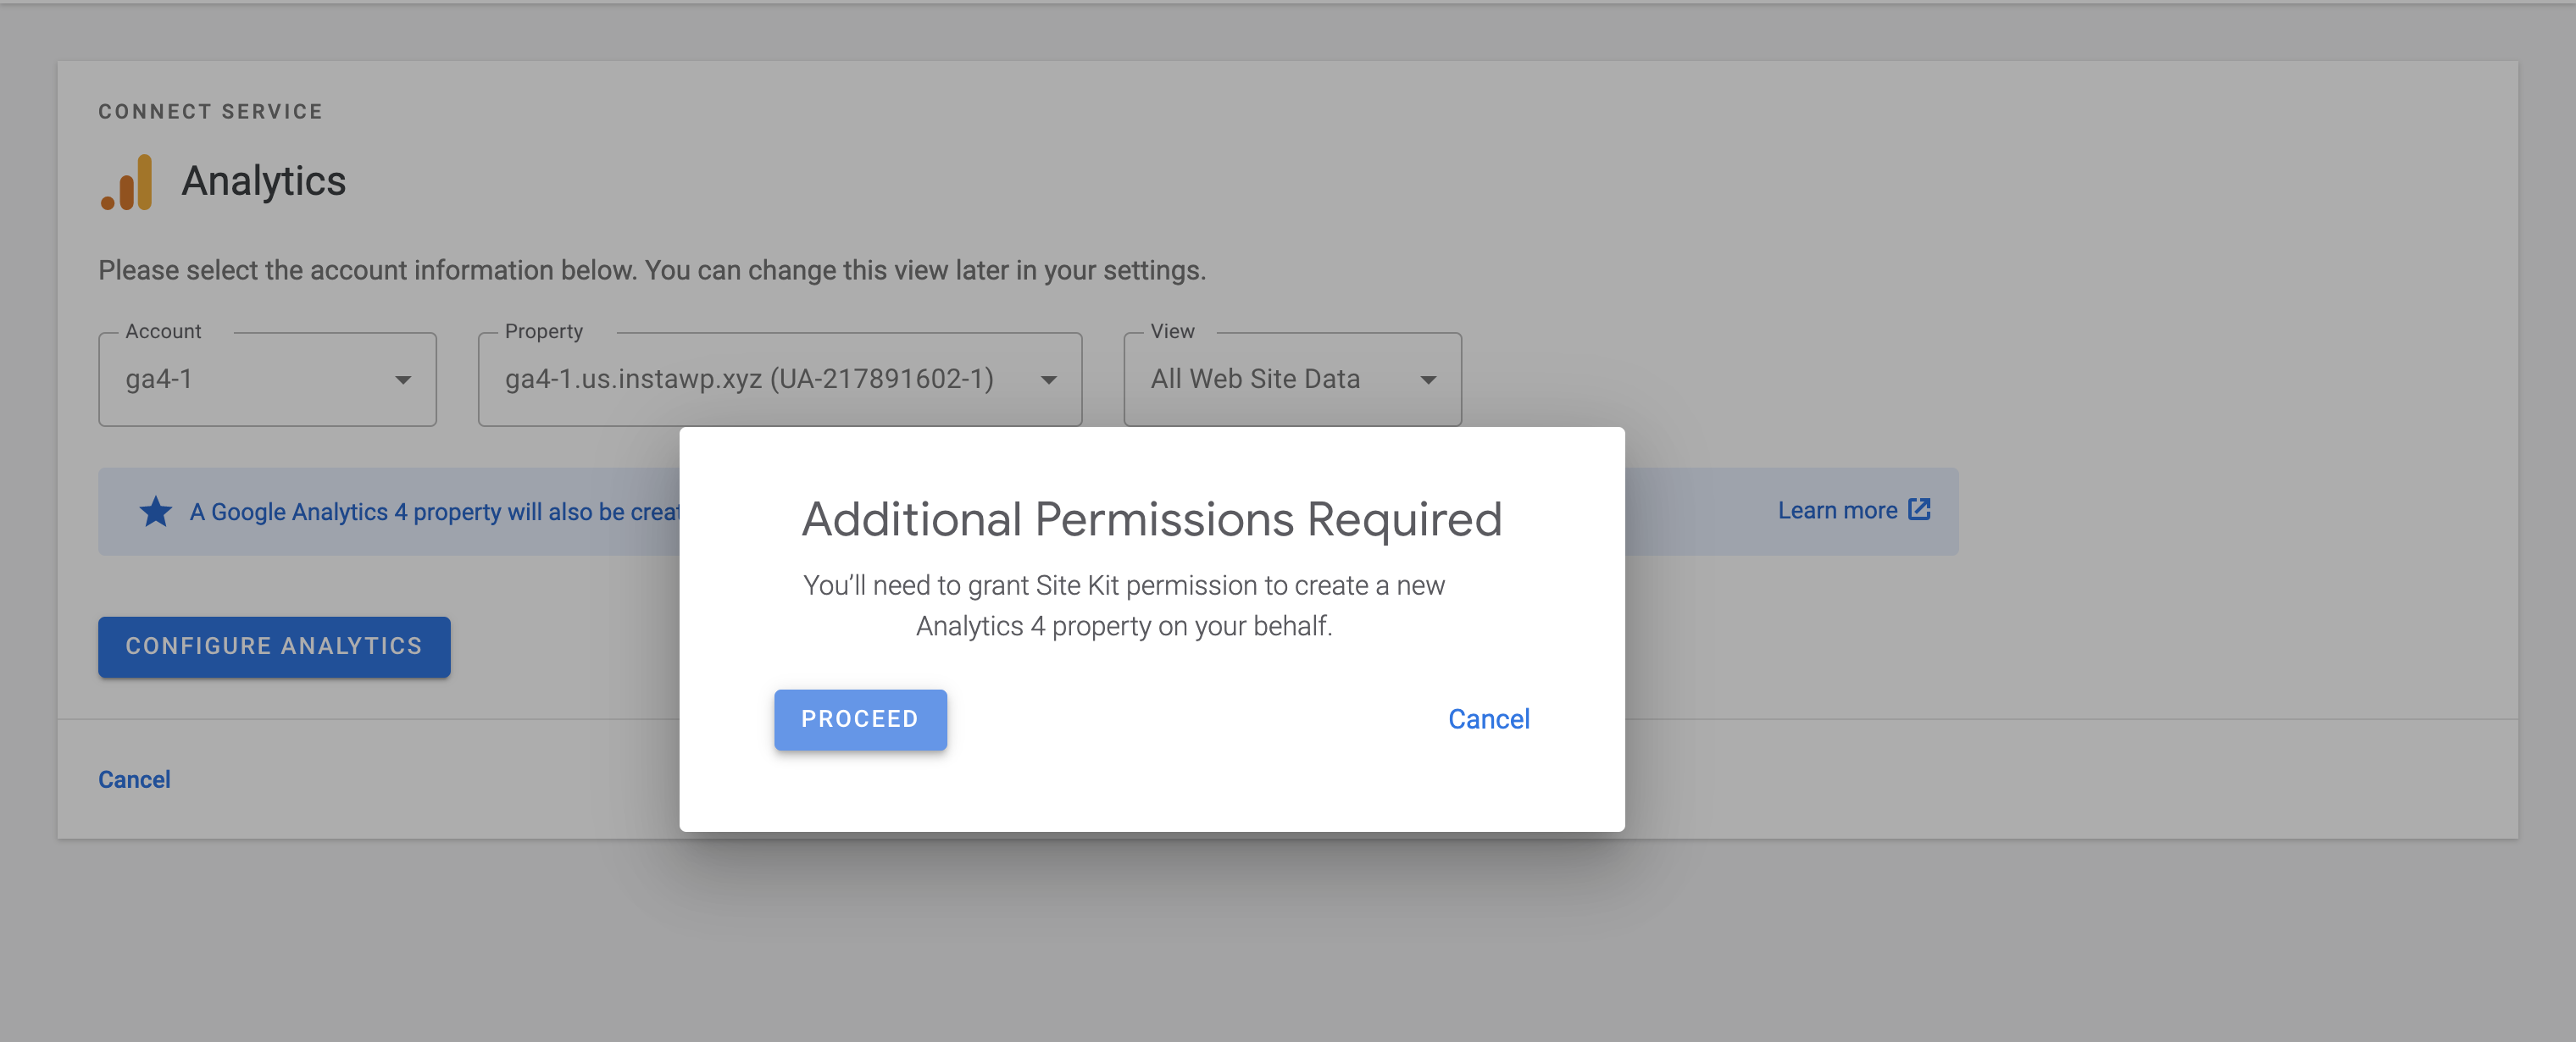
Task: Click the Account dropdown caret icon
Action: [x=403, y=380]
